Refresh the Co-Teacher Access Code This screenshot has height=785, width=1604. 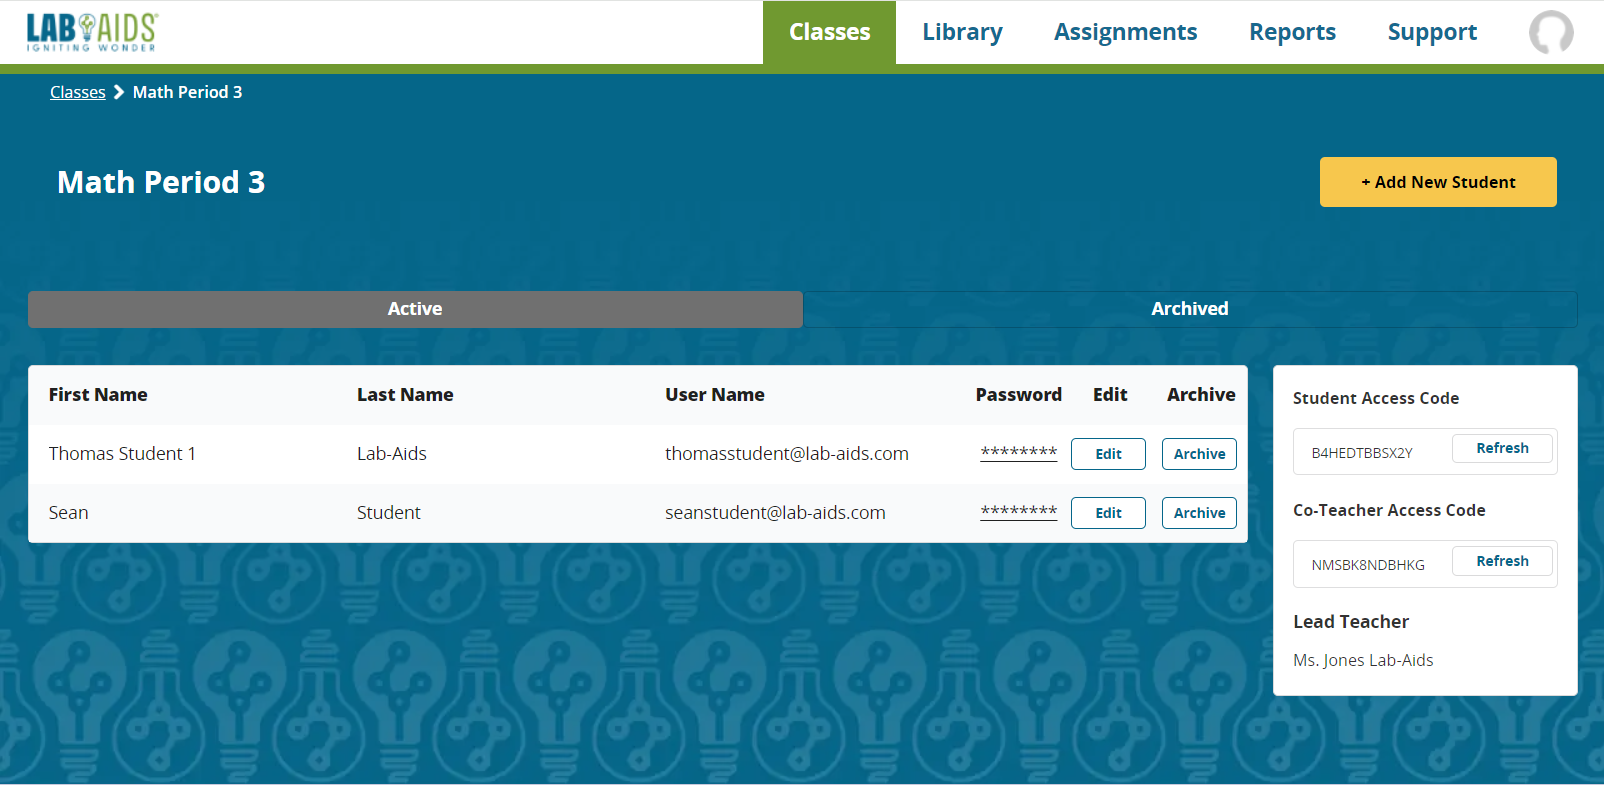pyautogui.click(x=1502, y=561)
